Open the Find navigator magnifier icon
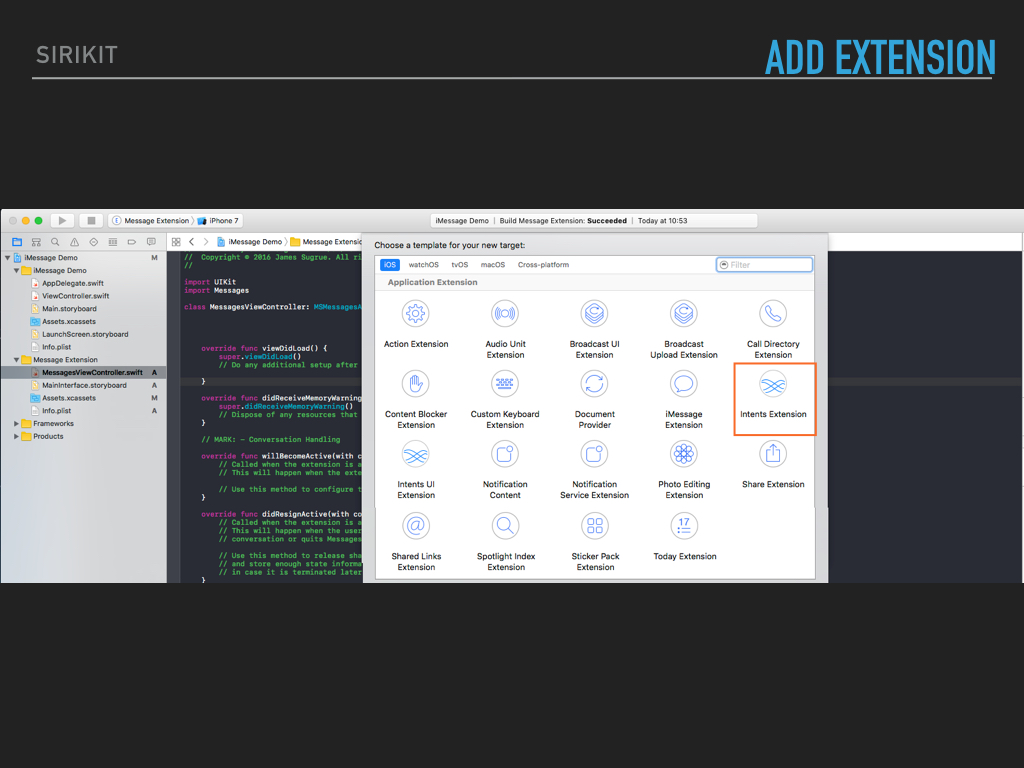 point(55,242)
